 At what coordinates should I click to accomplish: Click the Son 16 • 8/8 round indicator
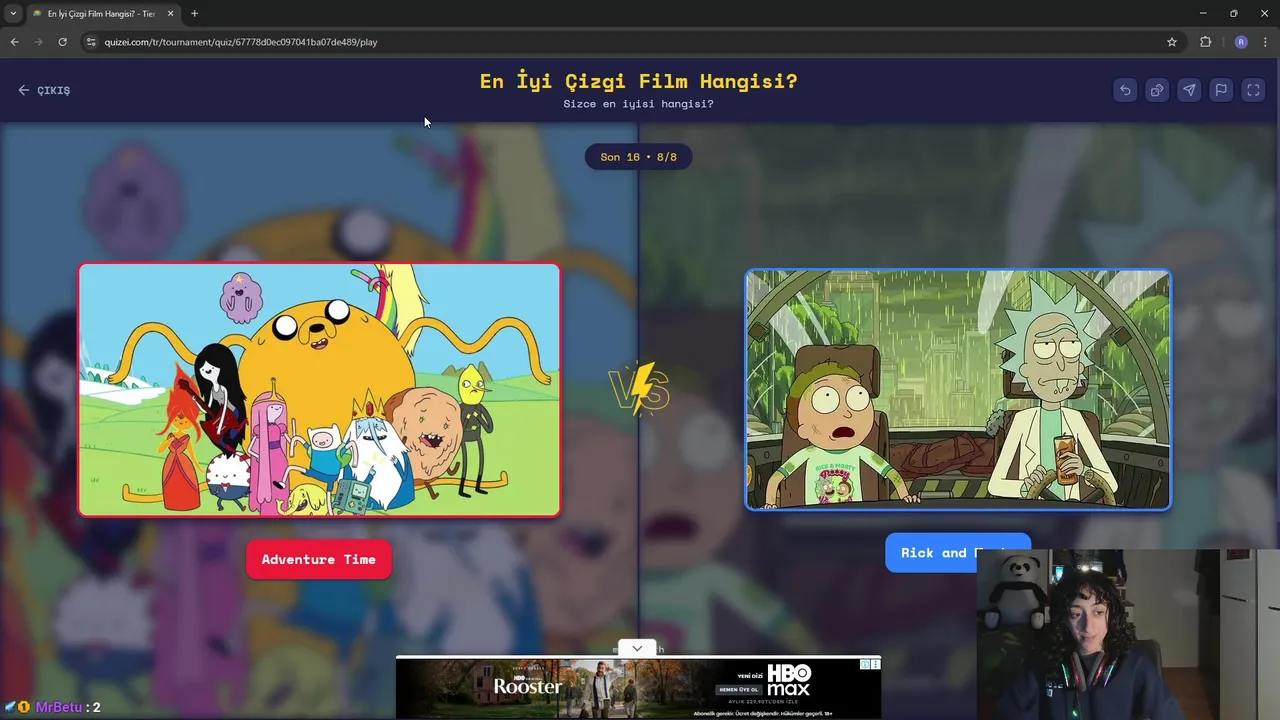638,157
